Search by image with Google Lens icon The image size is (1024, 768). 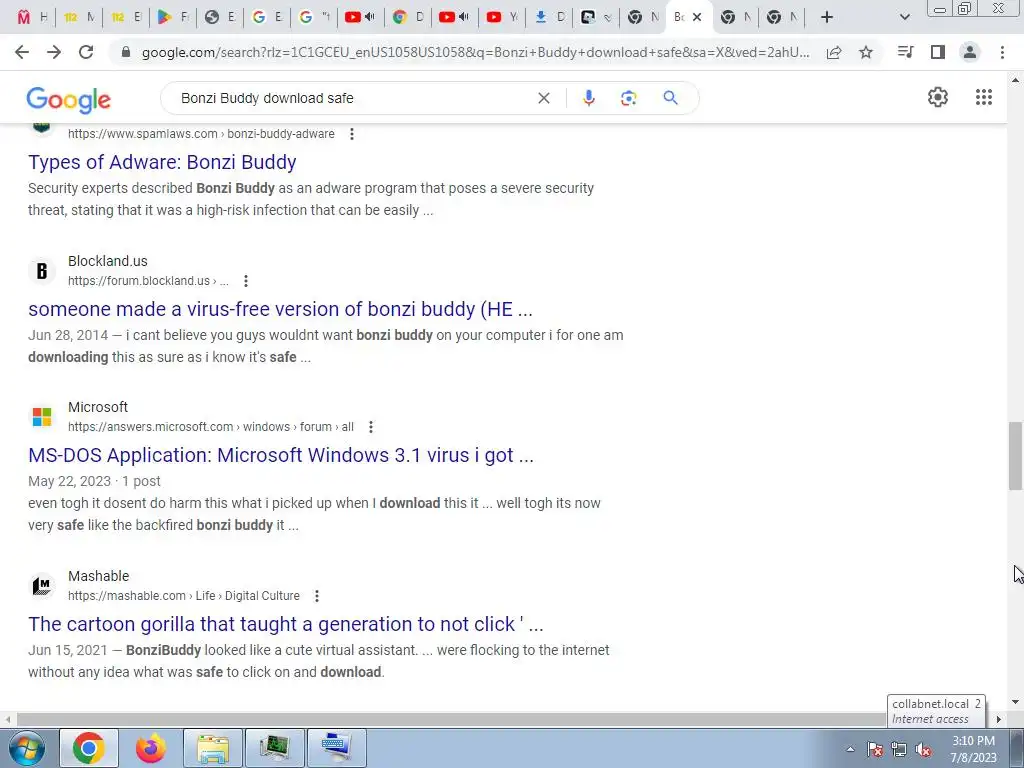click(628, 98)
